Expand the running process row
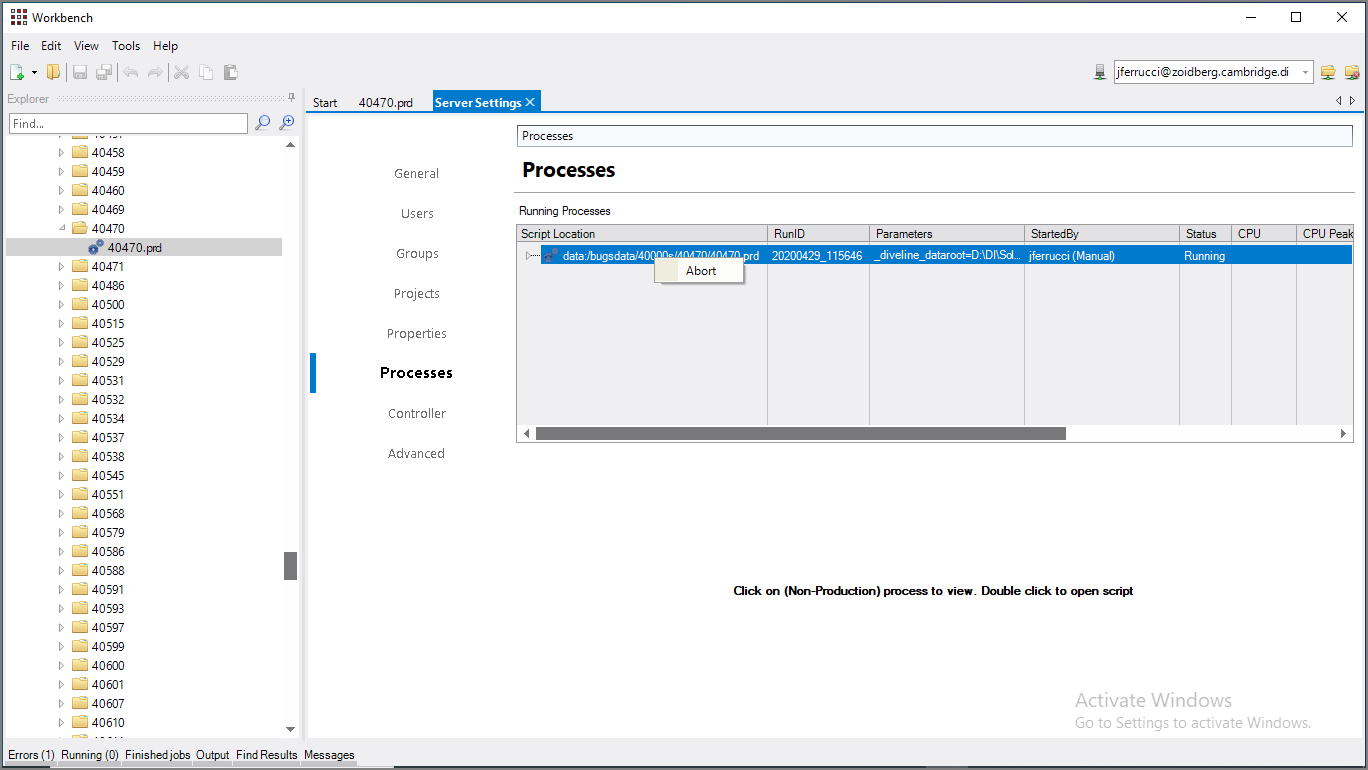The width and height of the screenshot is (1368, 770). 529,256
